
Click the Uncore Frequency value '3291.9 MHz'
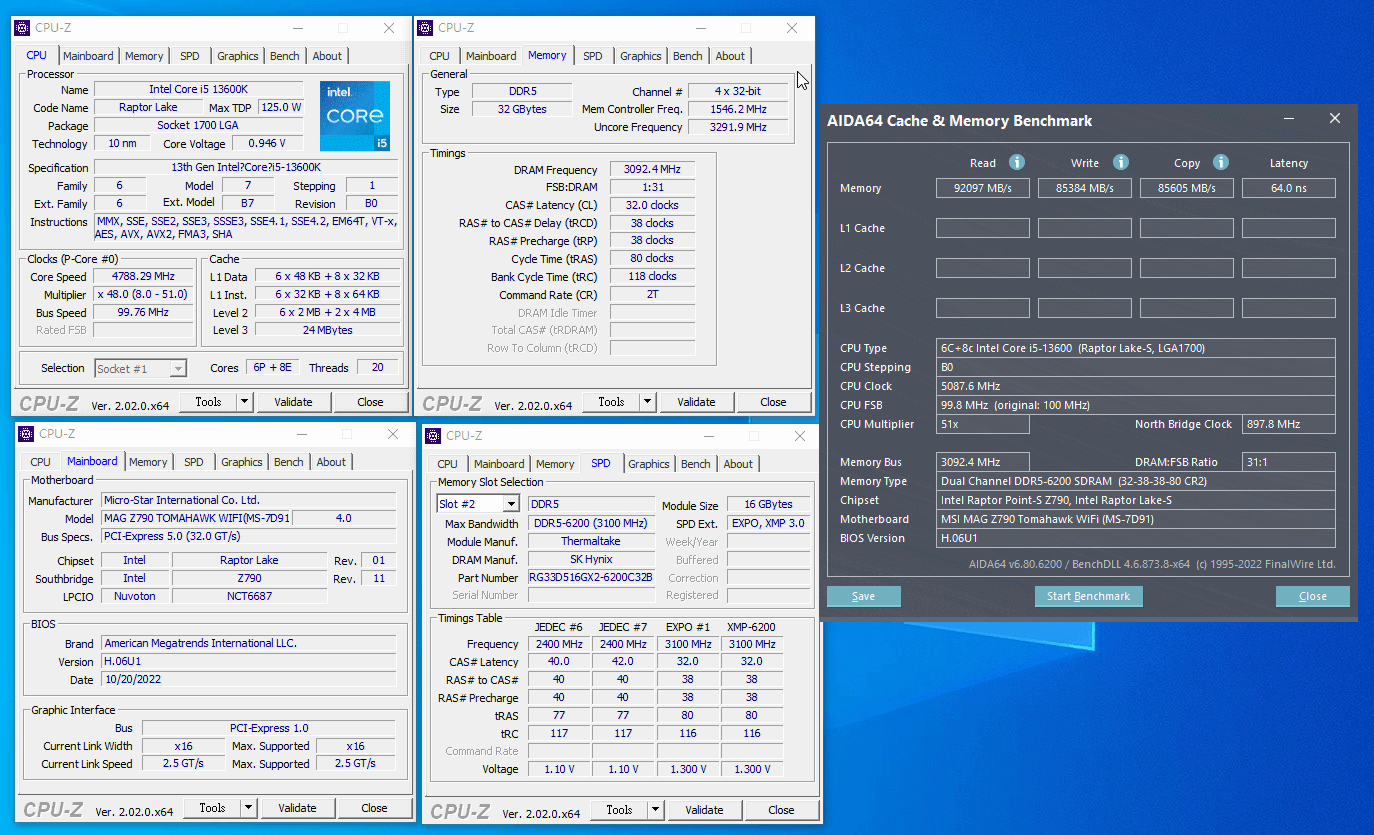point(737,127)
